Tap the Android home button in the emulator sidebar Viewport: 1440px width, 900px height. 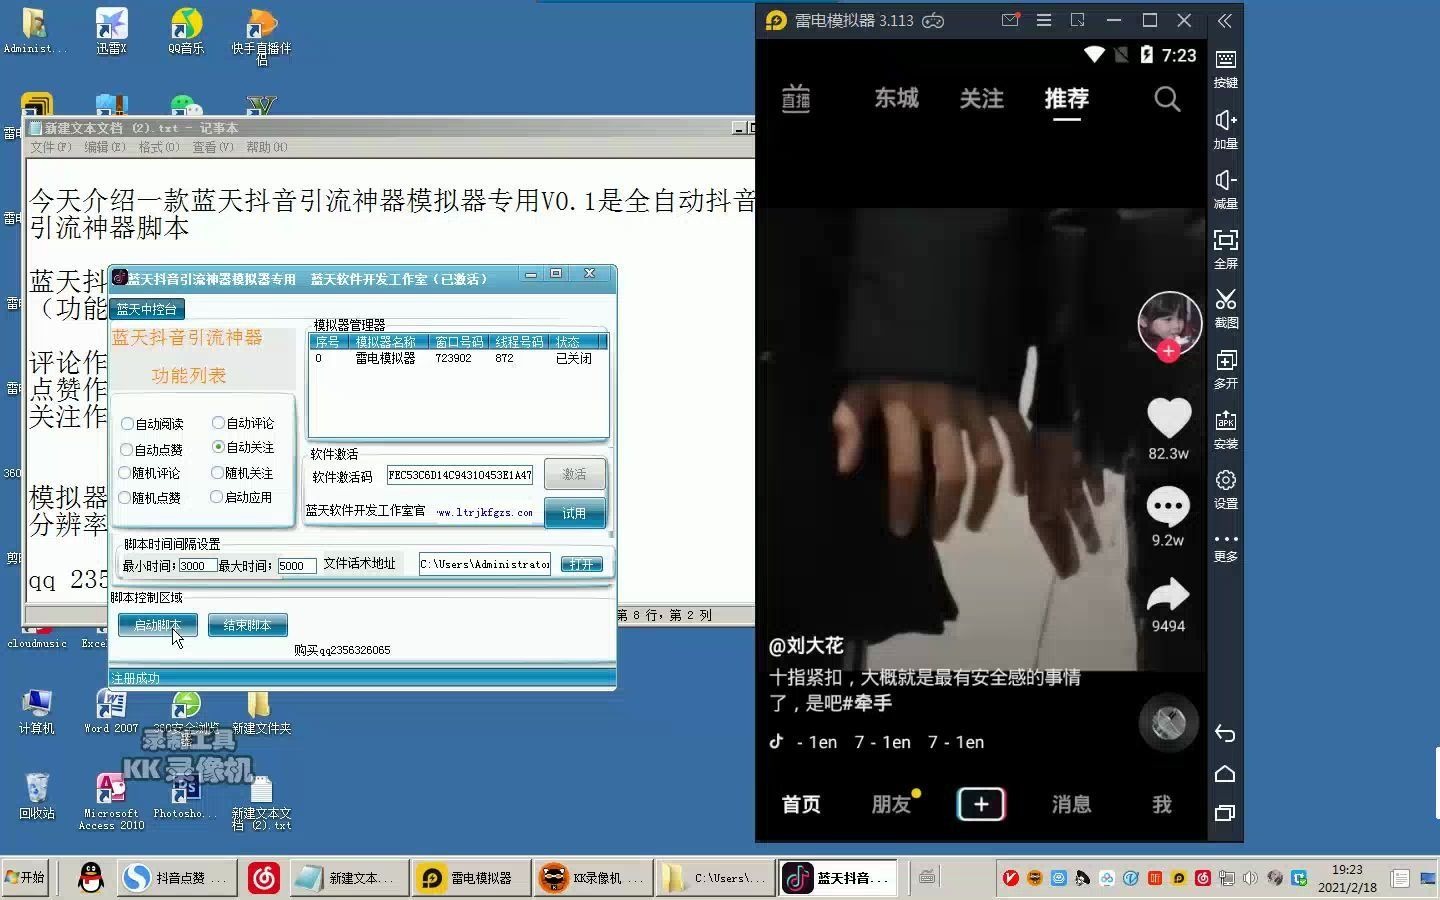pyautogui.click(x=1225, y=774)
